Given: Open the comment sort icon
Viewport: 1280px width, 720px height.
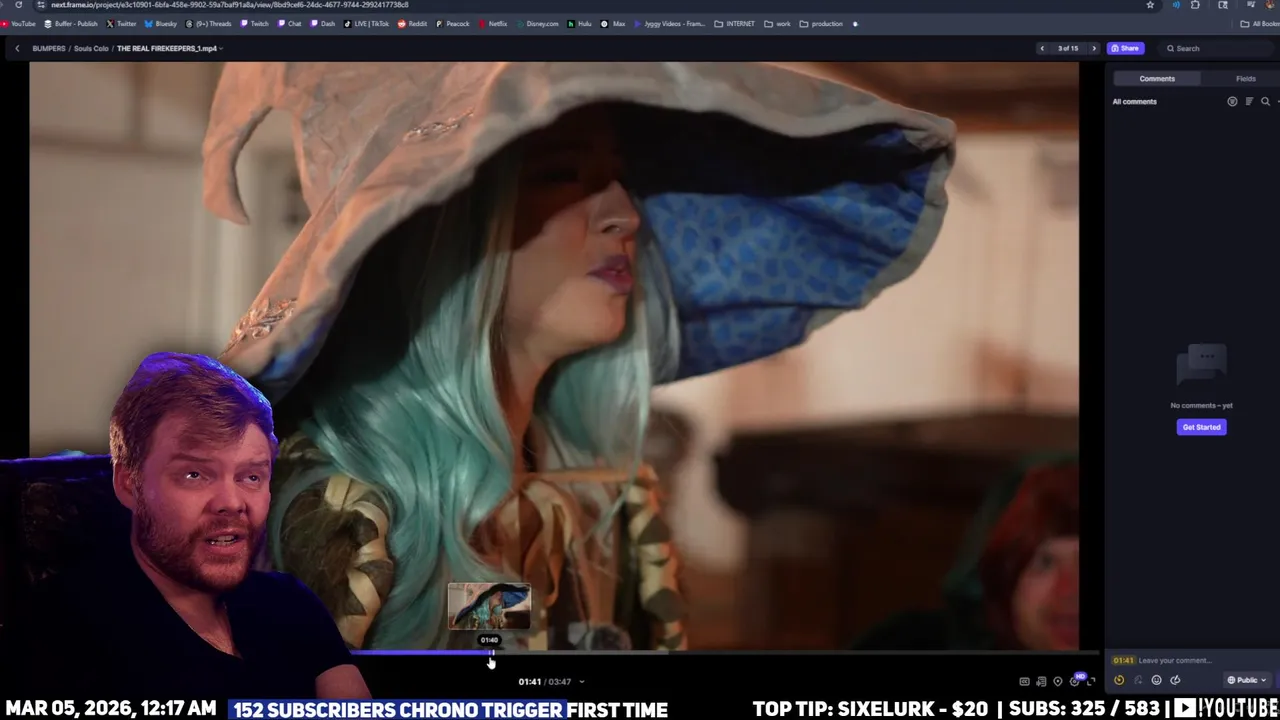Looking at the screenshot, I should coord(1249,101).
